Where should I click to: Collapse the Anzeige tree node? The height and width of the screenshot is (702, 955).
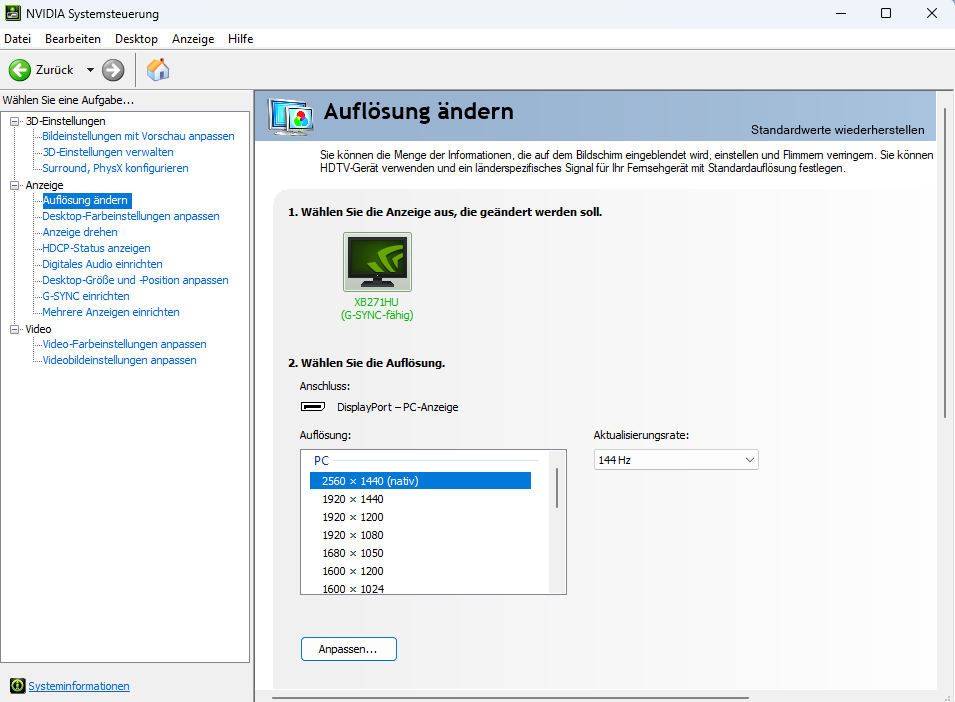(x=15, y=185)
